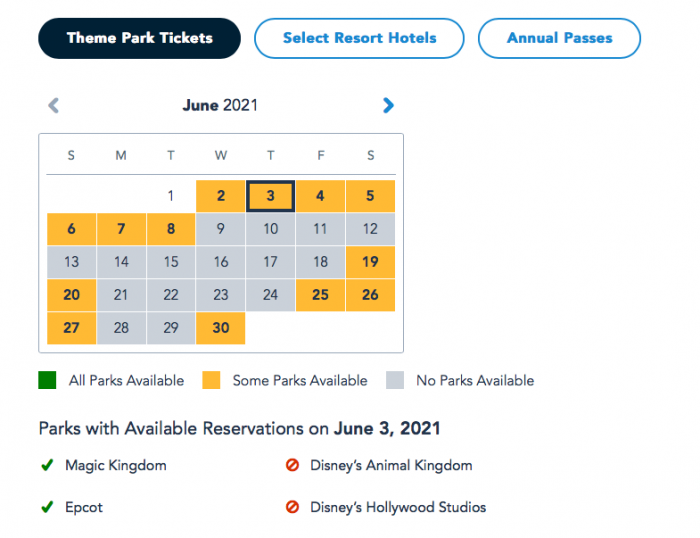Click unavailable icon beside Disney's Hollywood Studios
Screen dimensions: 700x538
tap(293, 507)
